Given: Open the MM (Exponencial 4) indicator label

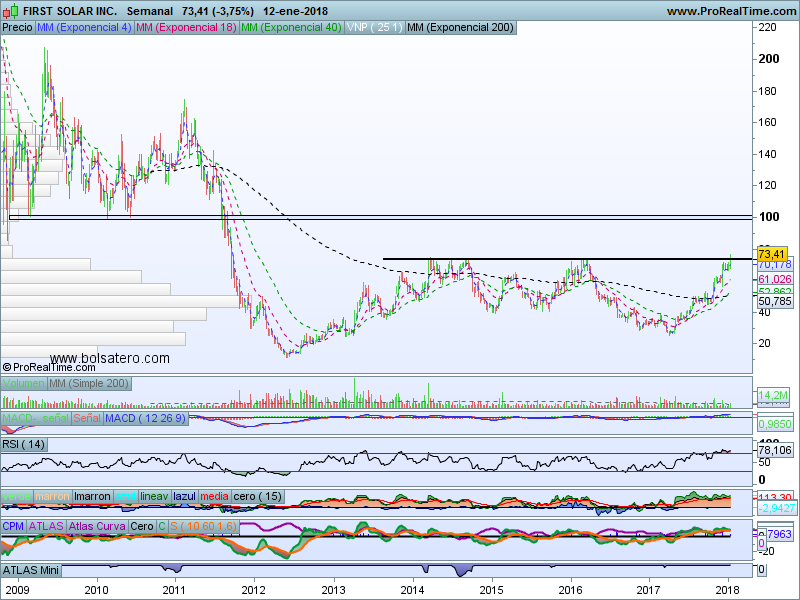Looking at the screenshot, I should [84, 28].
